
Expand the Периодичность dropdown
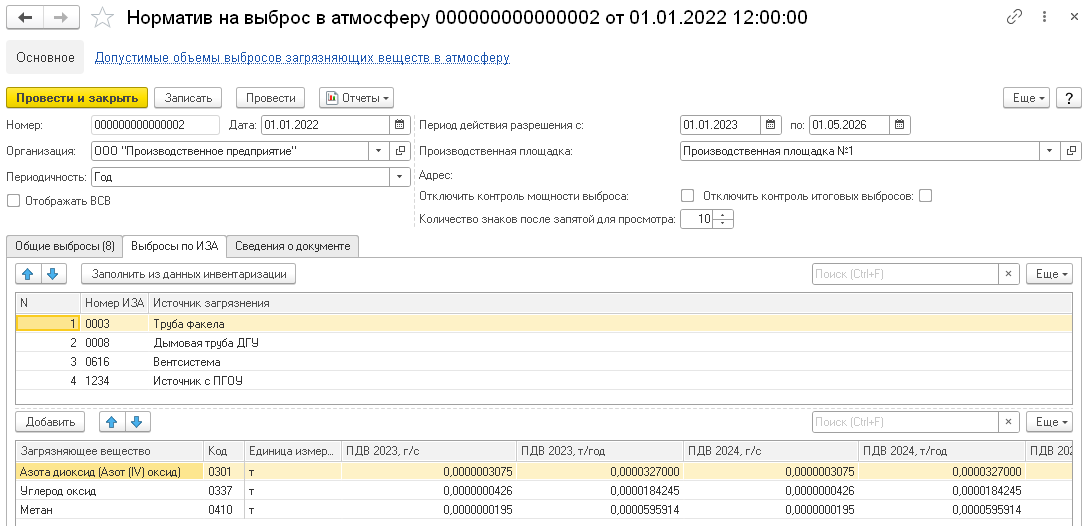click(x=400, y=177)
